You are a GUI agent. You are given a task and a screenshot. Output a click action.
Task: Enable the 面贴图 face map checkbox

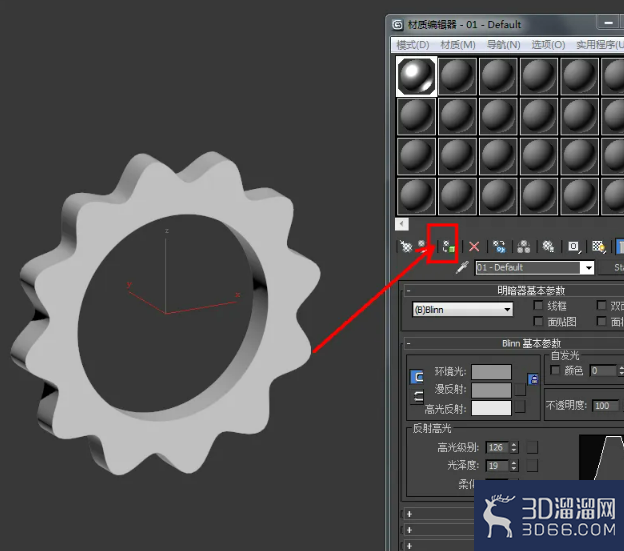(538, 321)
